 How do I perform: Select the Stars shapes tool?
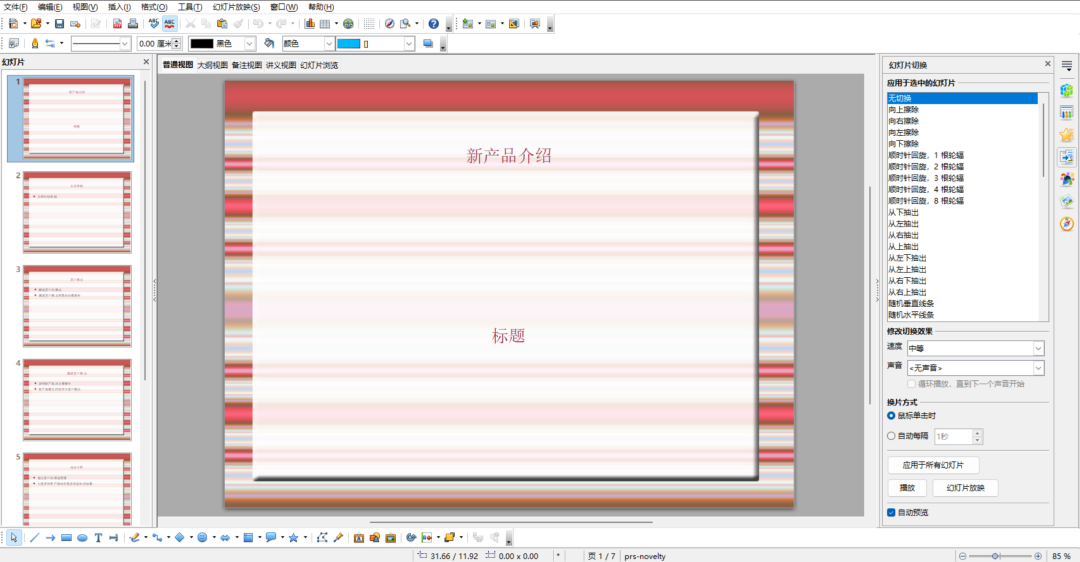point(293,537)
